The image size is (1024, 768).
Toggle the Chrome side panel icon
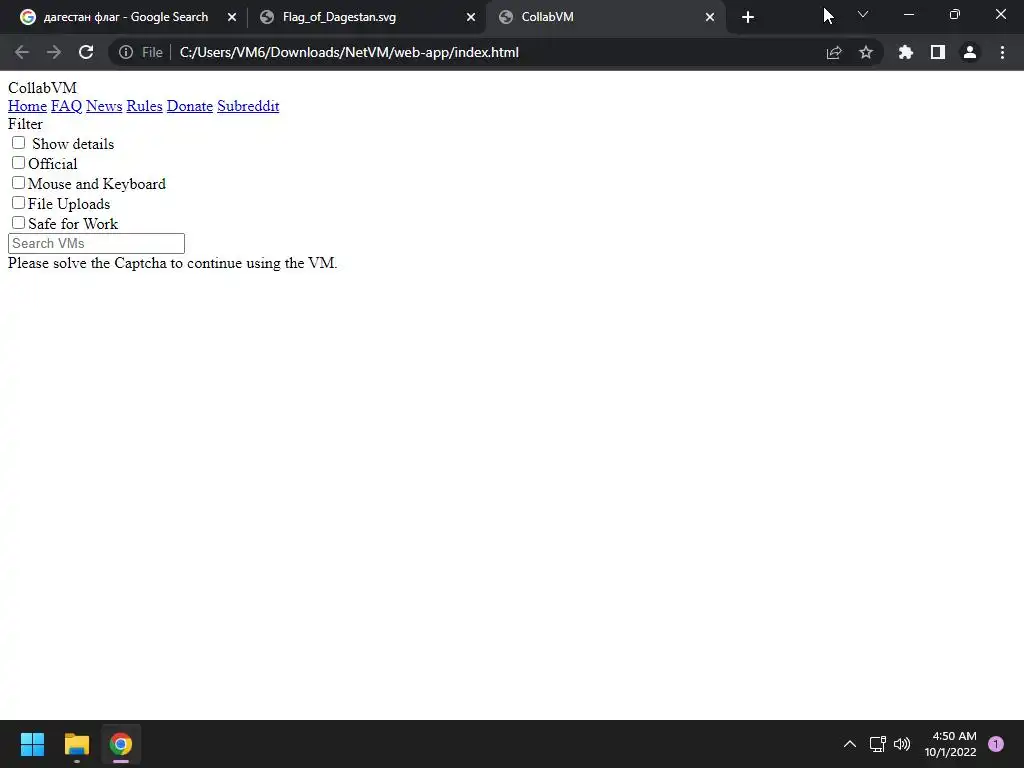938,52
